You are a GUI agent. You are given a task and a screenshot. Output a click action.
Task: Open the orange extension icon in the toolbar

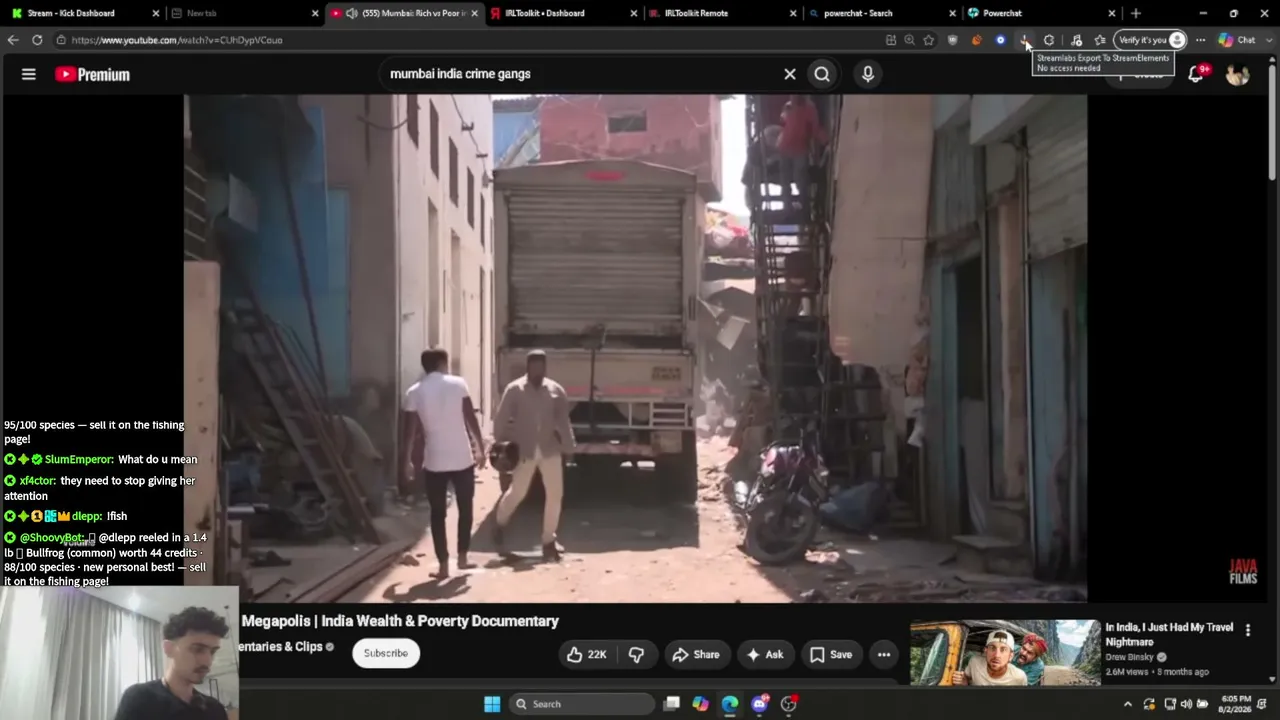pyautogui.click(x=977, y=40)
